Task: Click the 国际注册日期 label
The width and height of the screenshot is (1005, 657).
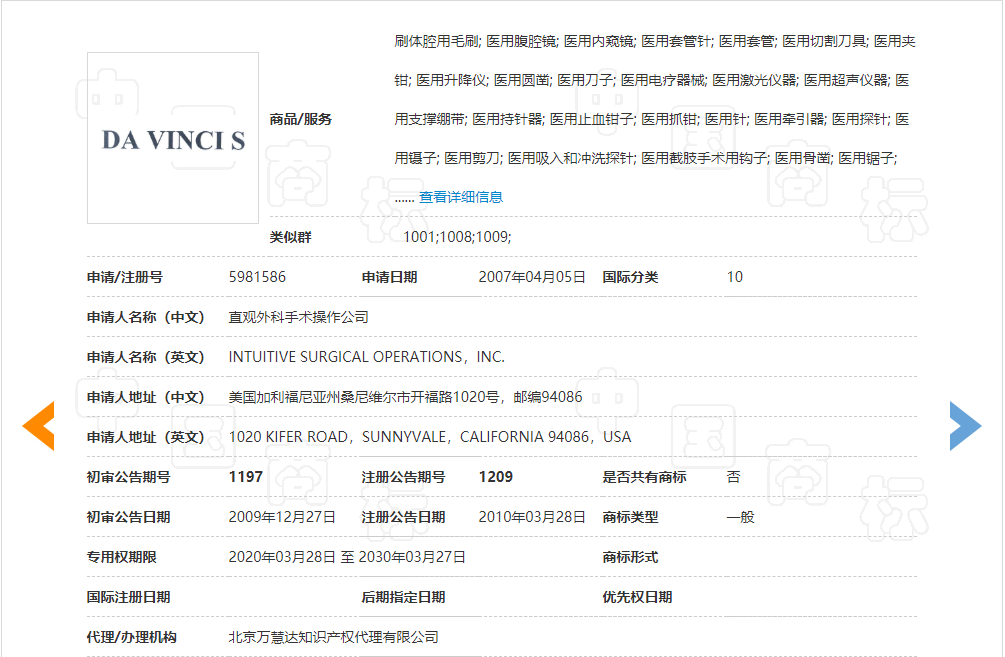Action: coord(128,597)
